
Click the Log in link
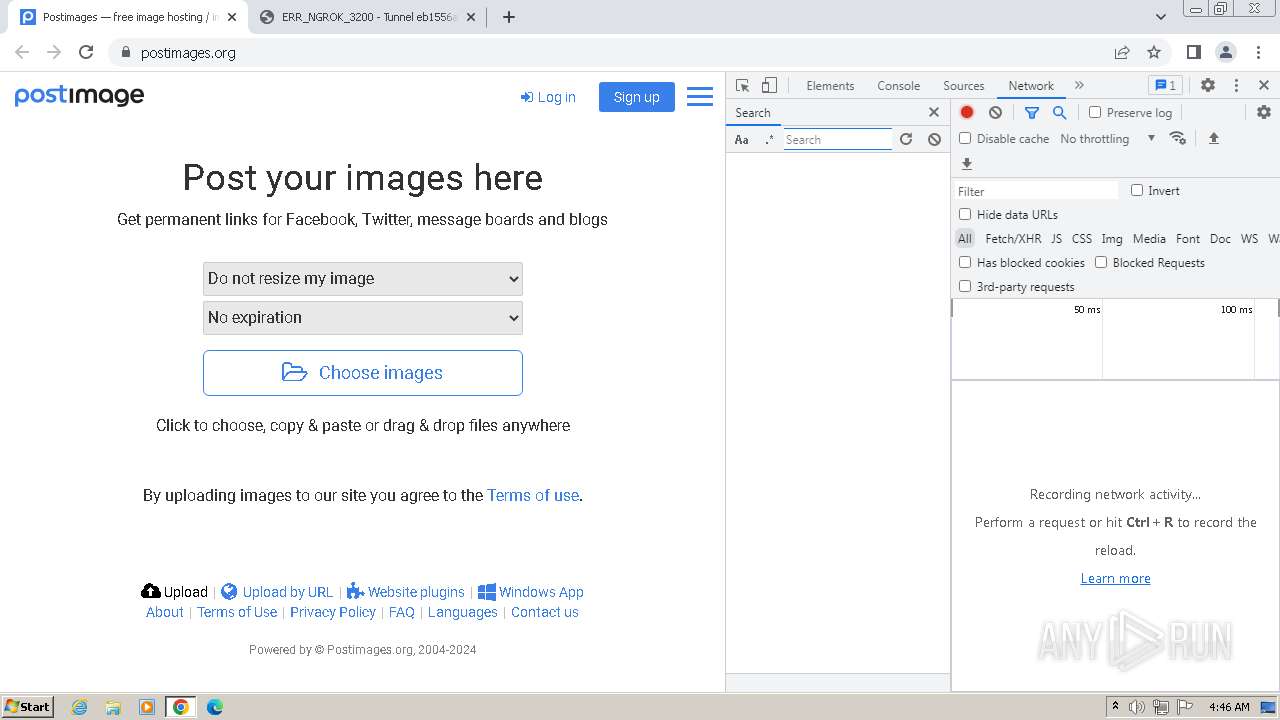coord(548,97)
